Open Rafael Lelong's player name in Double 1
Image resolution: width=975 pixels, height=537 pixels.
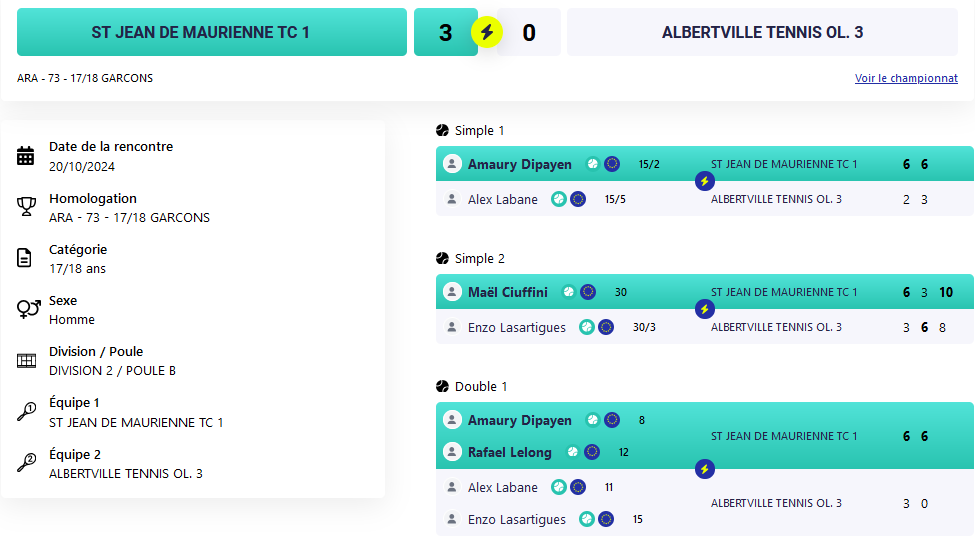pyautogui.click(x=509, y=452)
